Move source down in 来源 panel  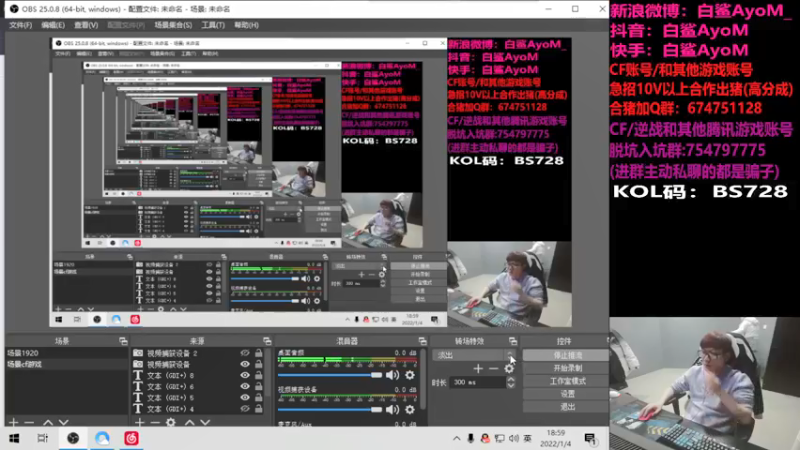pos(205,422)
